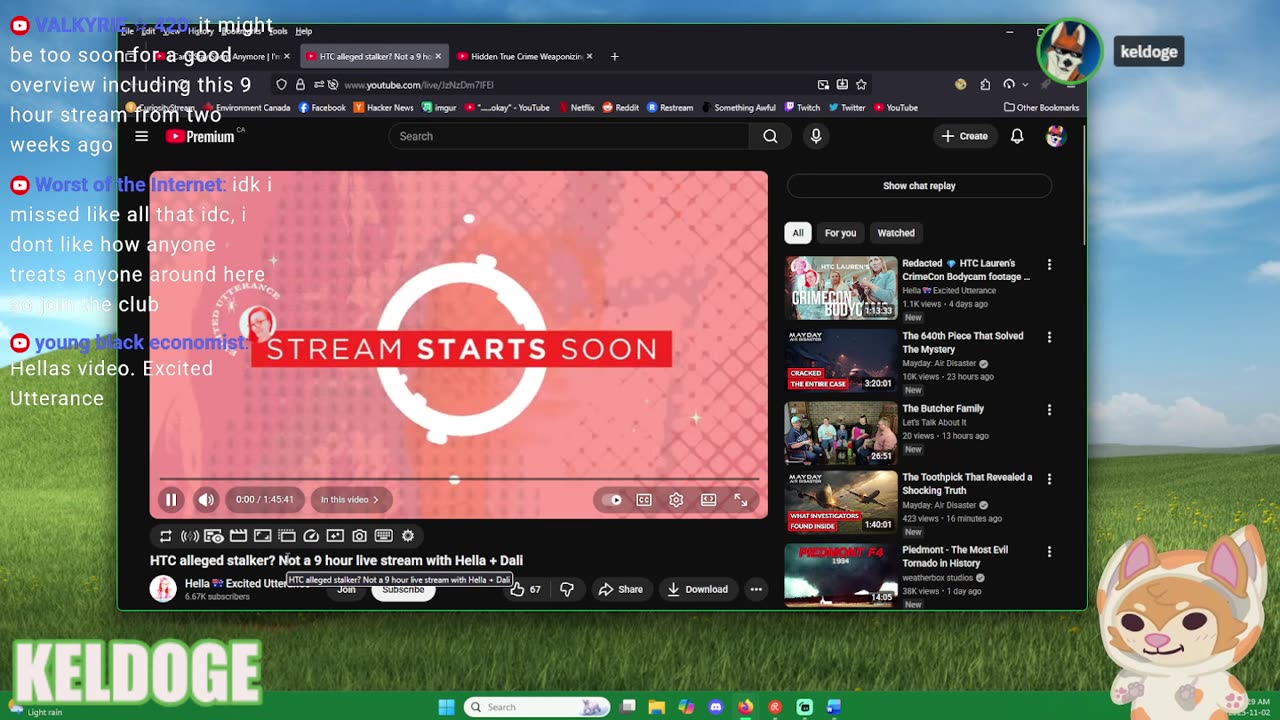Open YouTube account avatar menu
The height and width of the screenshot is (720, 1280).
(1055, 136)
